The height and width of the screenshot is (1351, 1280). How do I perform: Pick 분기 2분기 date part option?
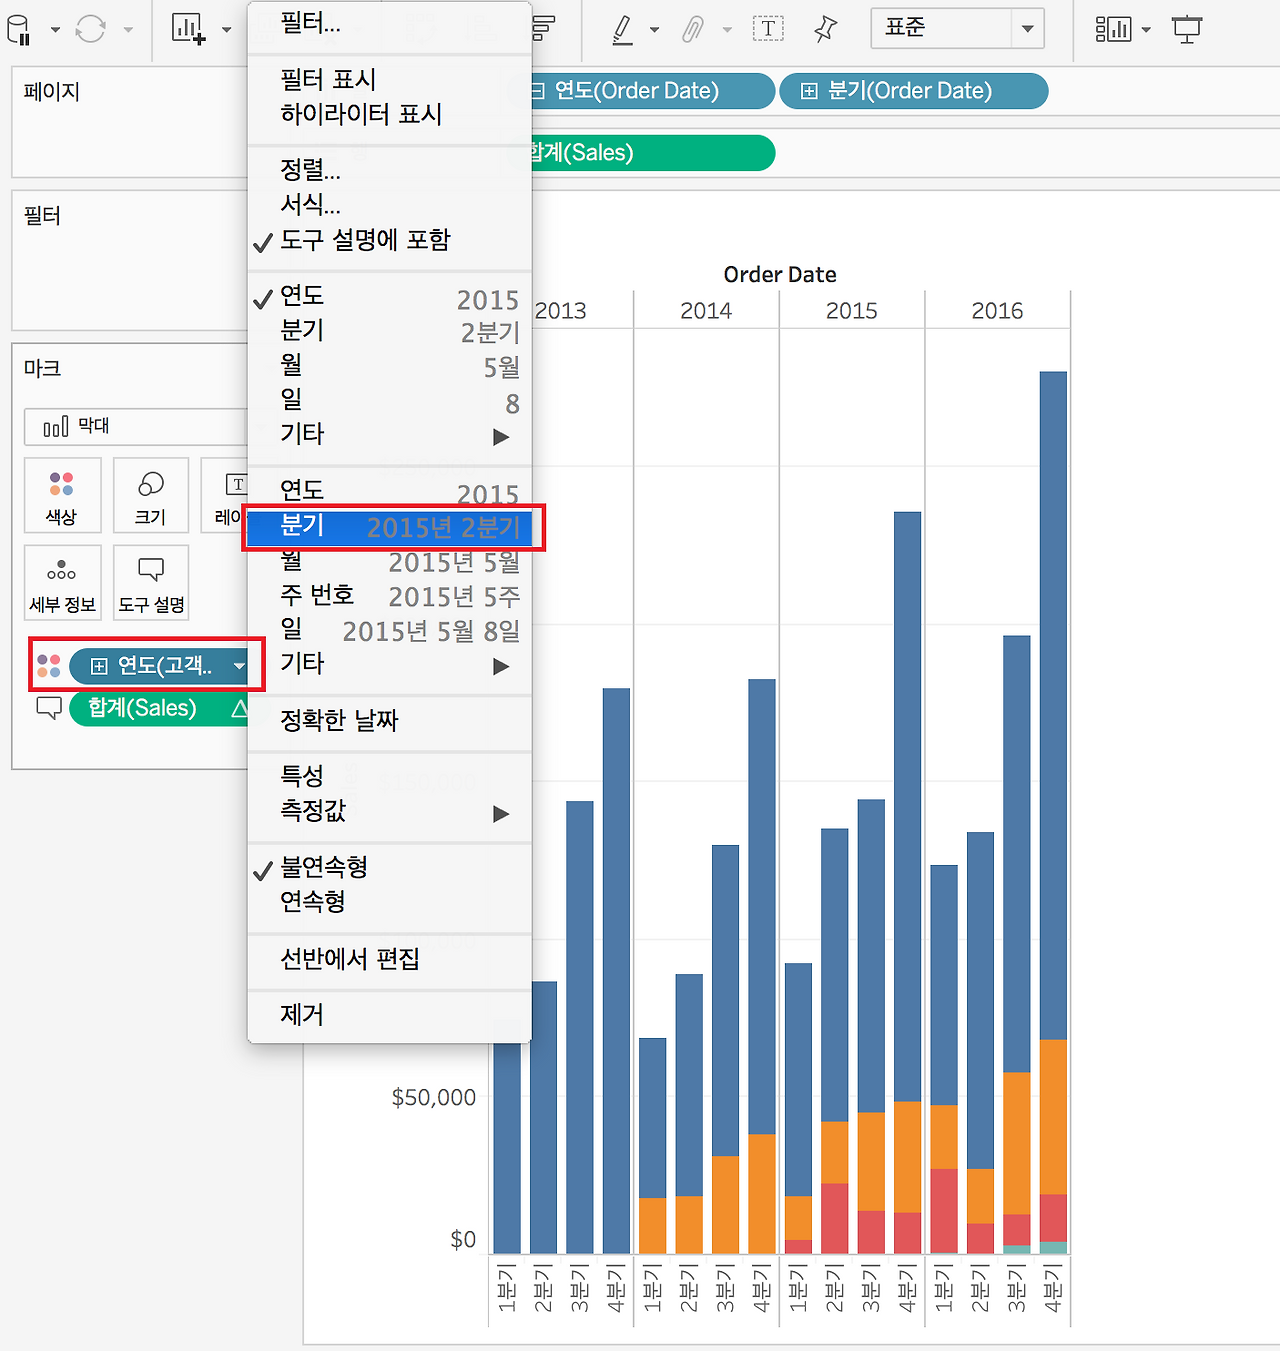(x=389, y=331)
